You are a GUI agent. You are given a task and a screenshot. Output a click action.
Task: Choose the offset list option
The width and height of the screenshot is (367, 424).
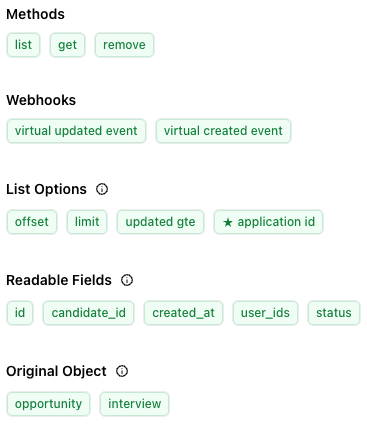[32, 222]
